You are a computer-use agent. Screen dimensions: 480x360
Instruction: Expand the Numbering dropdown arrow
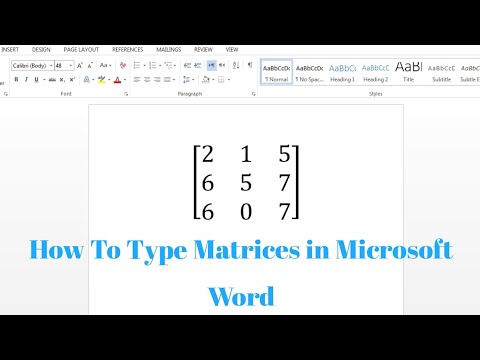pyautogui.click(x=160, y=65)
